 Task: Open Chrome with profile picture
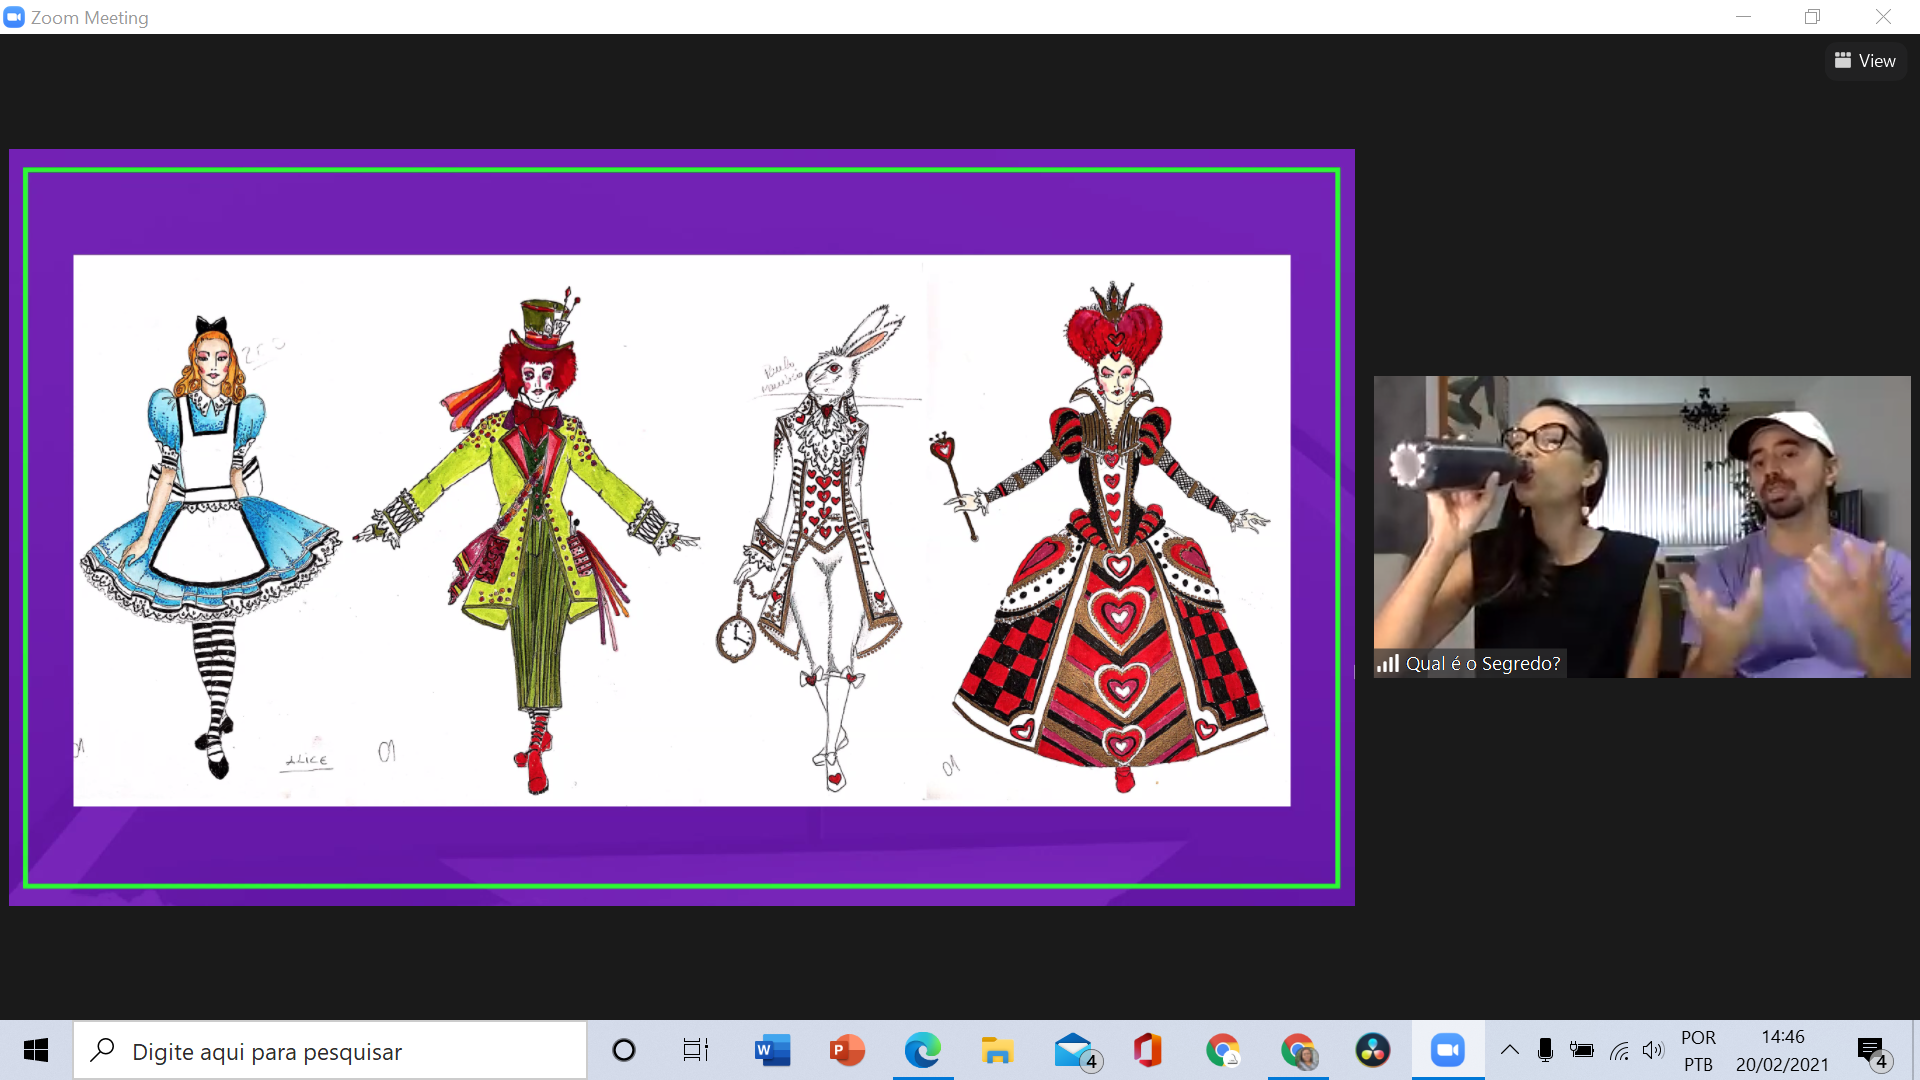1298,1050
